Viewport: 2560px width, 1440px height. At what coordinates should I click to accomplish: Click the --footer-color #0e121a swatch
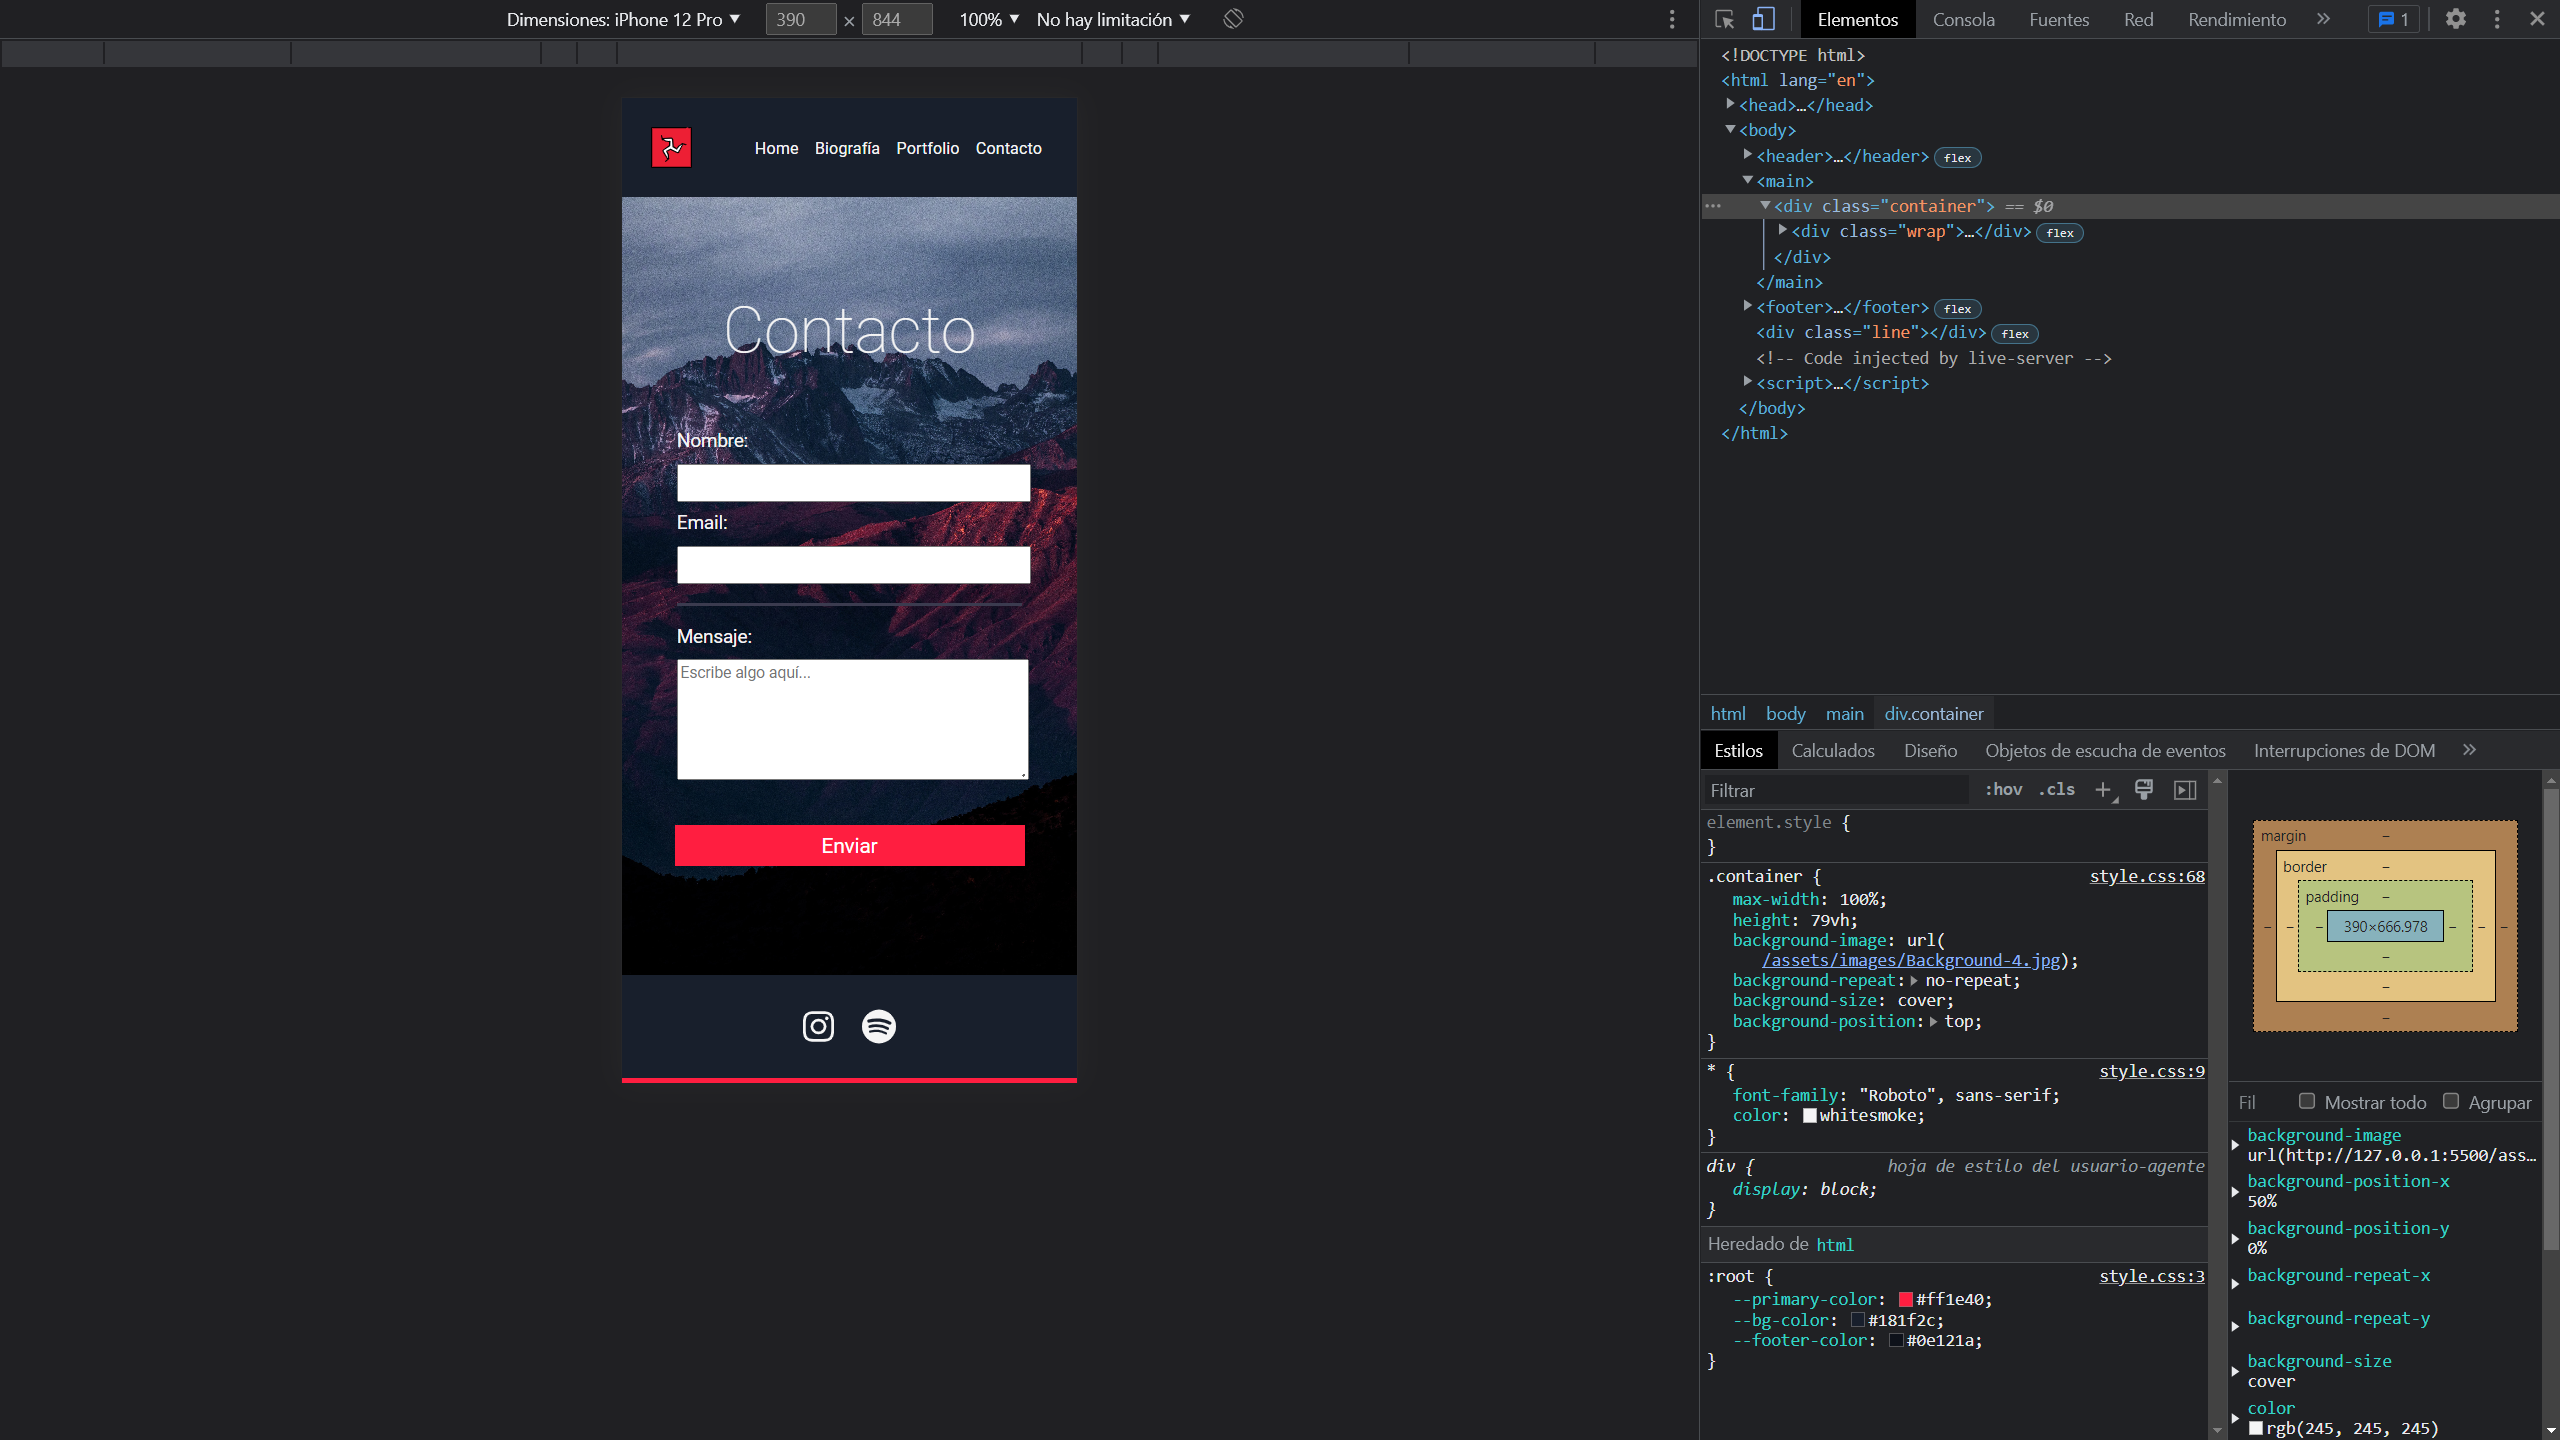pos(1896,1340)
